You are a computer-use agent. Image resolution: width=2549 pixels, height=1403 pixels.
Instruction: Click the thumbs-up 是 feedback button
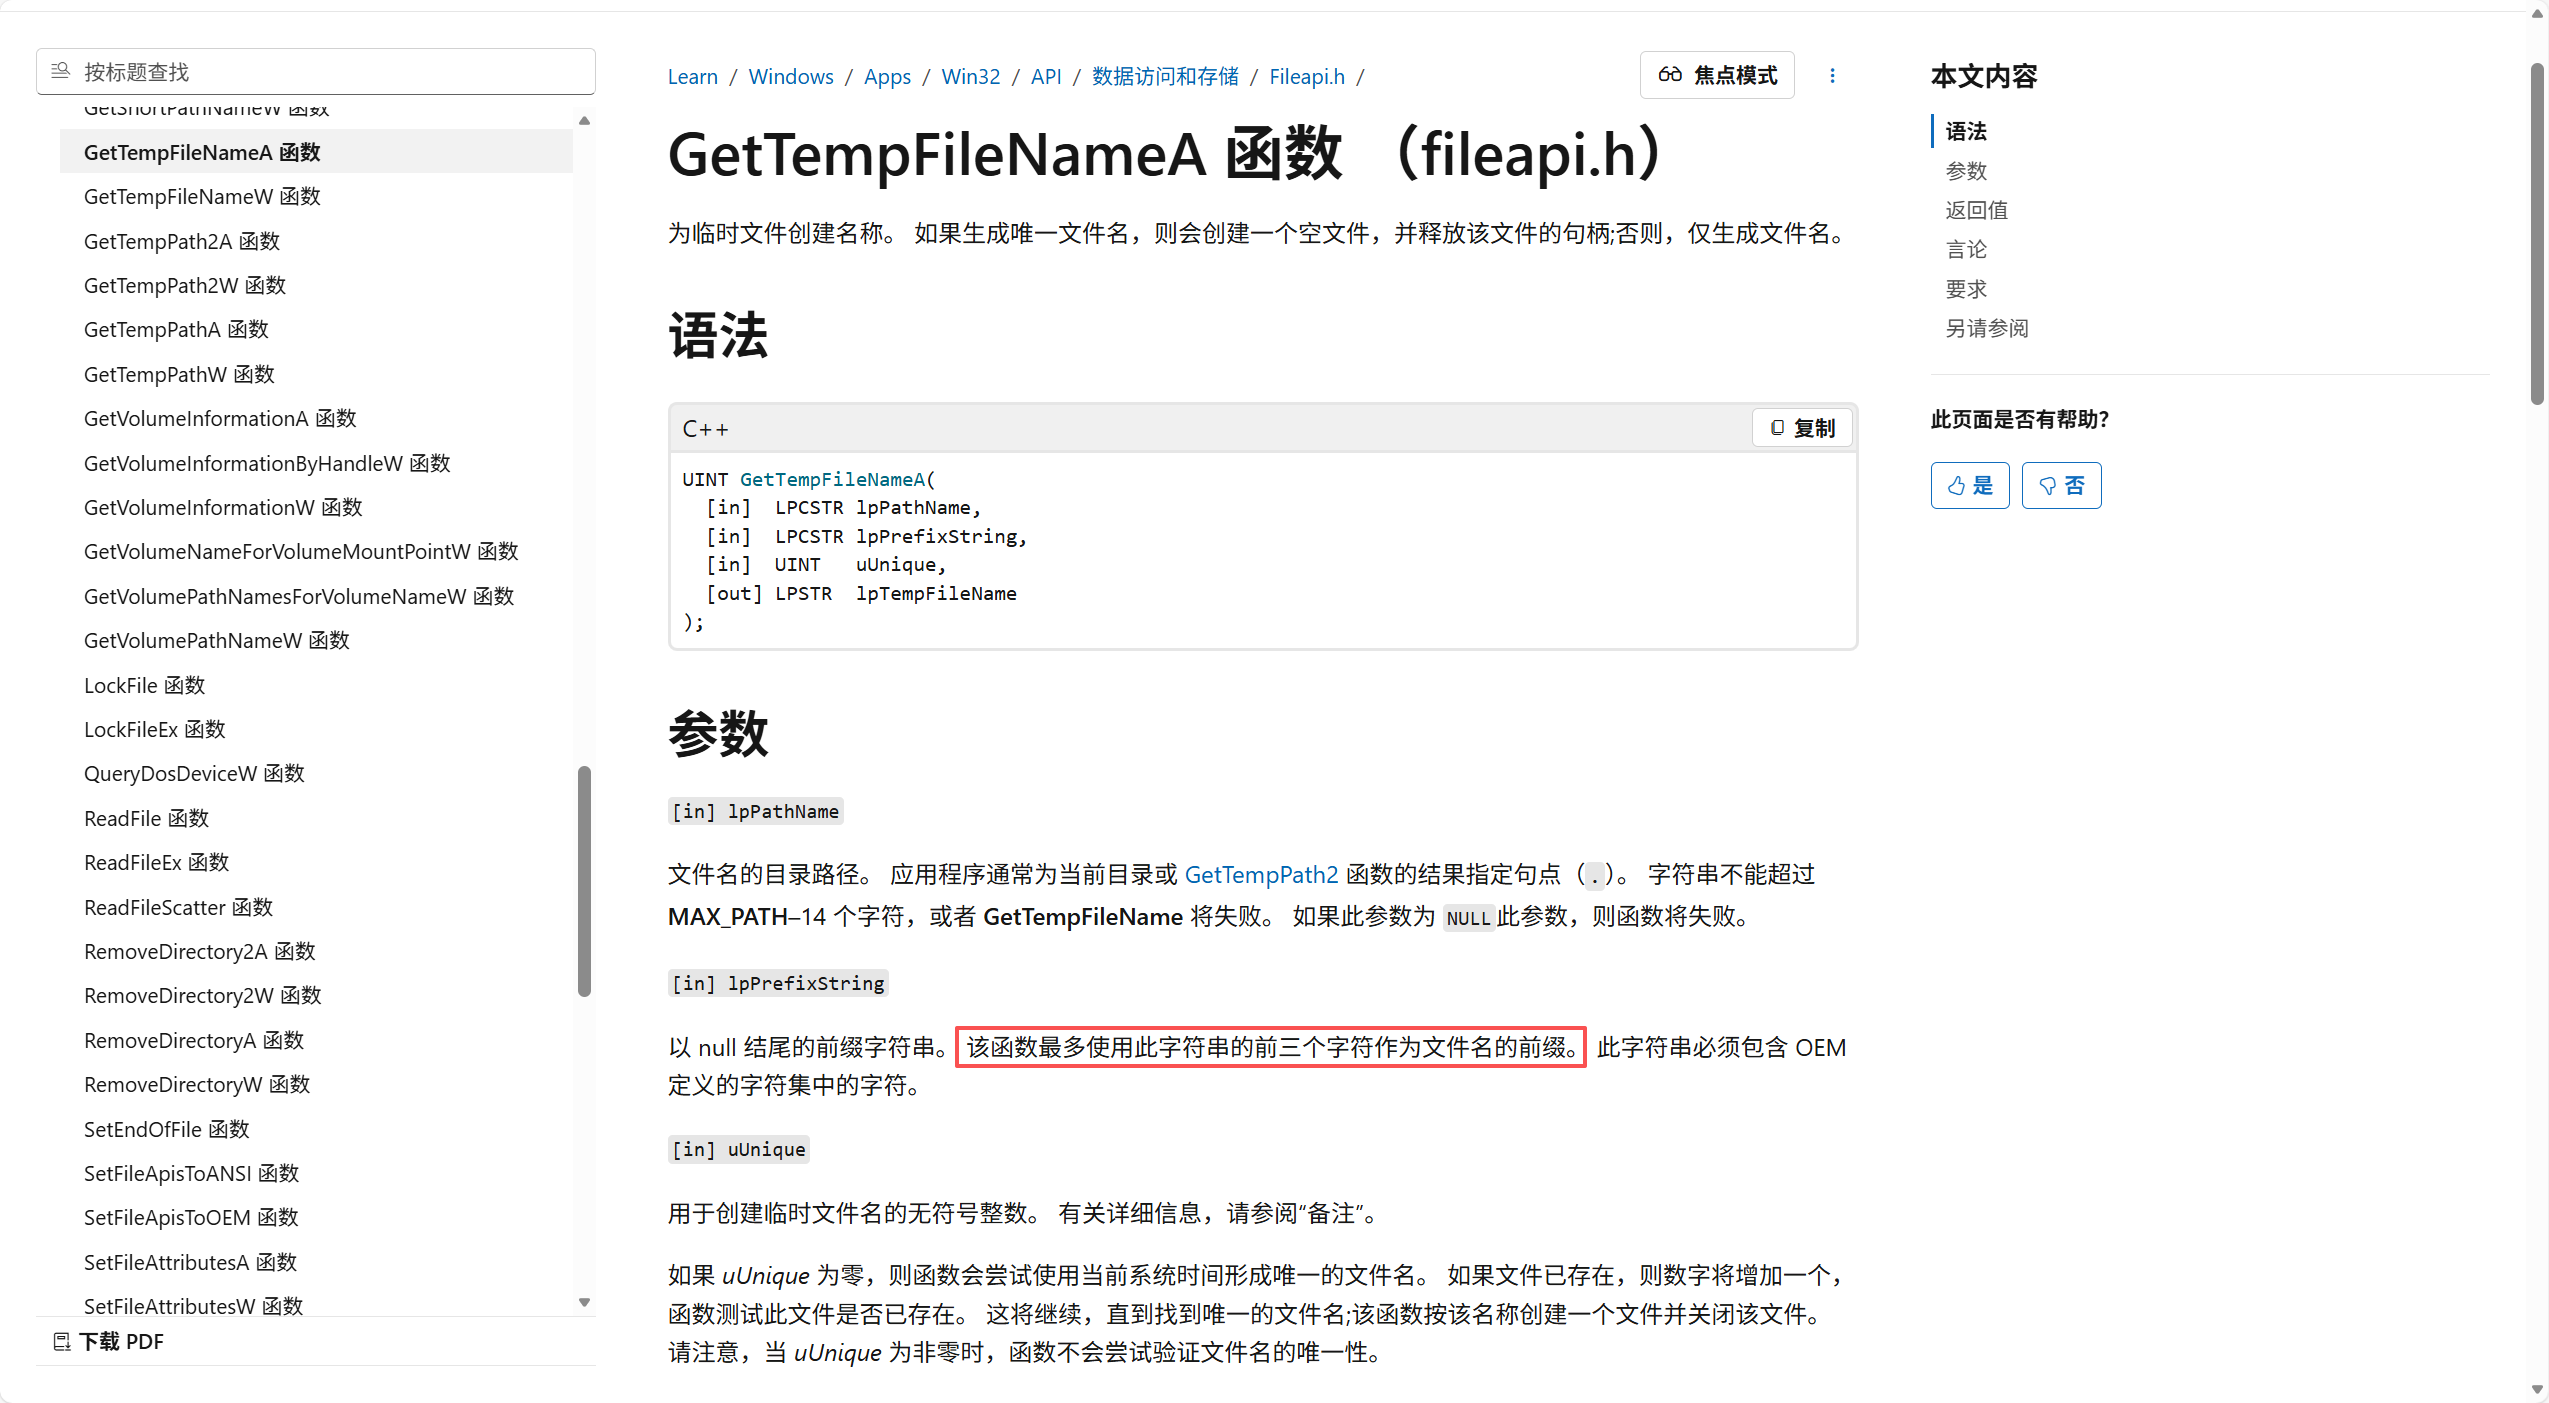click(x=1969, y=486)
